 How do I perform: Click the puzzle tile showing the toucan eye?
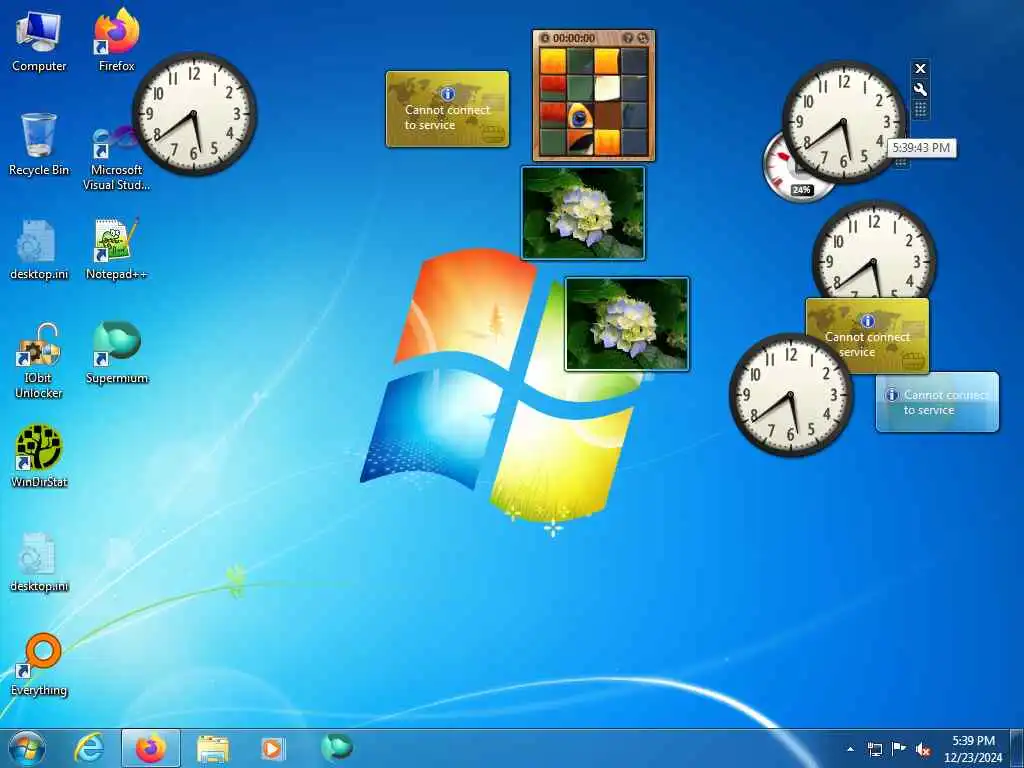[580, 116]
